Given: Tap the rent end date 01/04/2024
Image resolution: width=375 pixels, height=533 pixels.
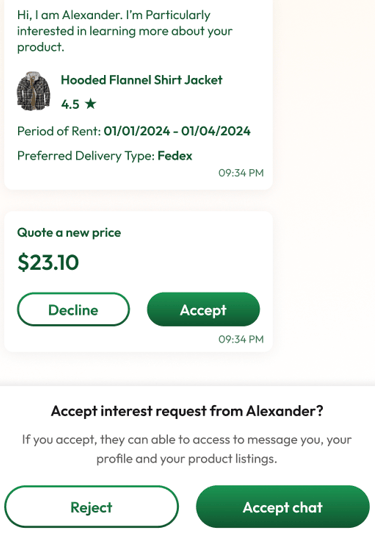Looking at the screenshot, I should [216, 131].
